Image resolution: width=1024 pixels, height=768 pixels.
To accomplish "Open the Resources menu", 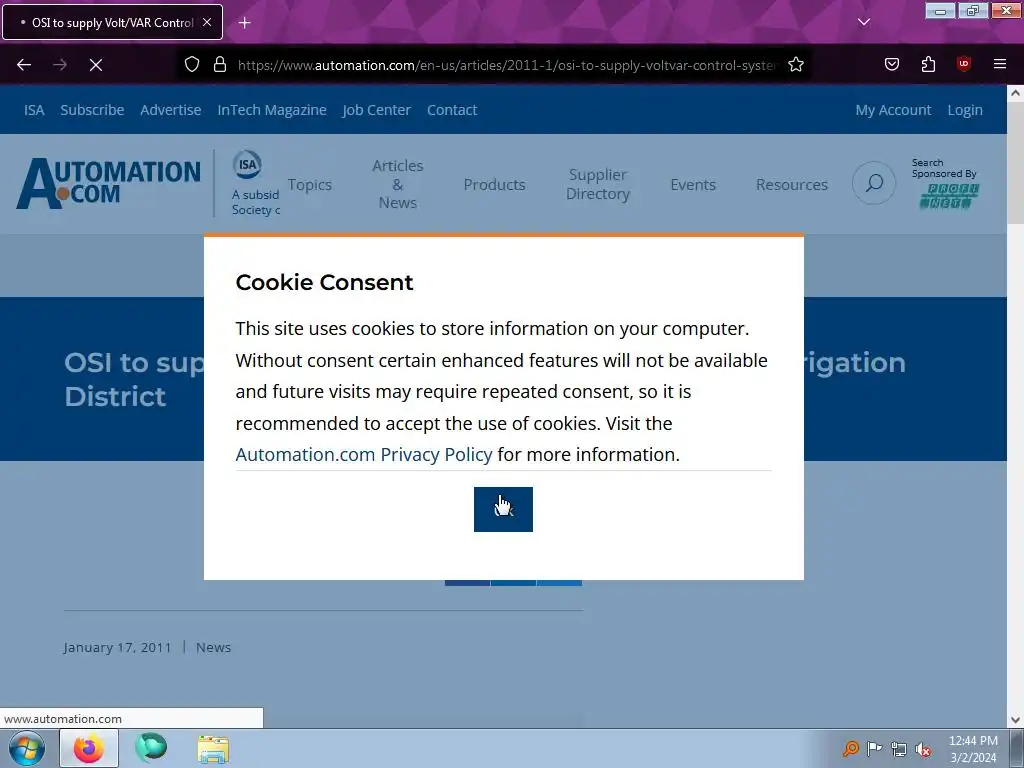I will click(x=792, y=185).
